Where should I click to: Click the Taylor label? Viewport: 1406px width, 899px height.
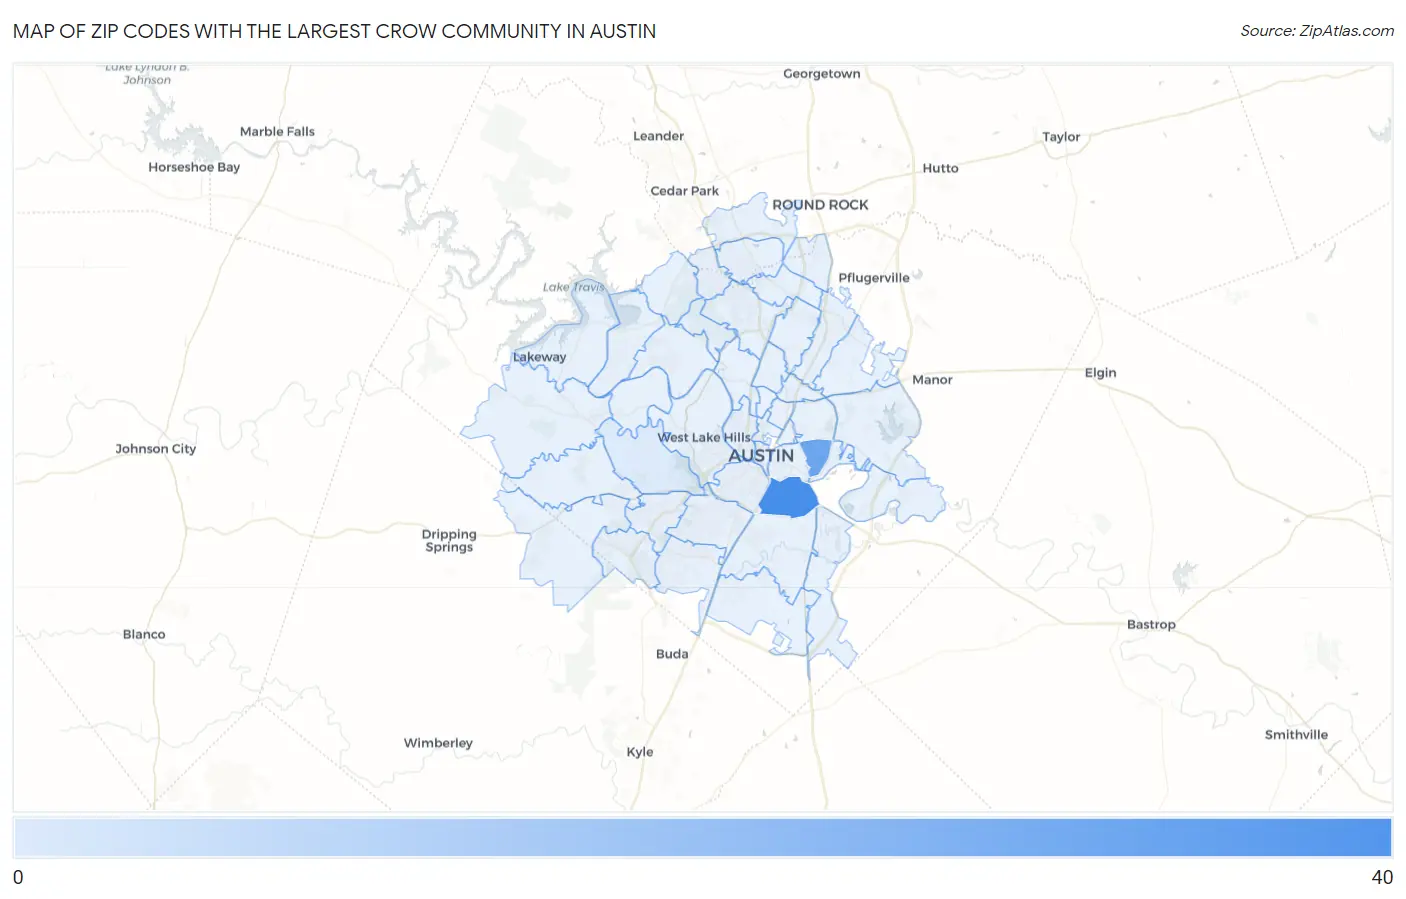tap(1061, 137)
